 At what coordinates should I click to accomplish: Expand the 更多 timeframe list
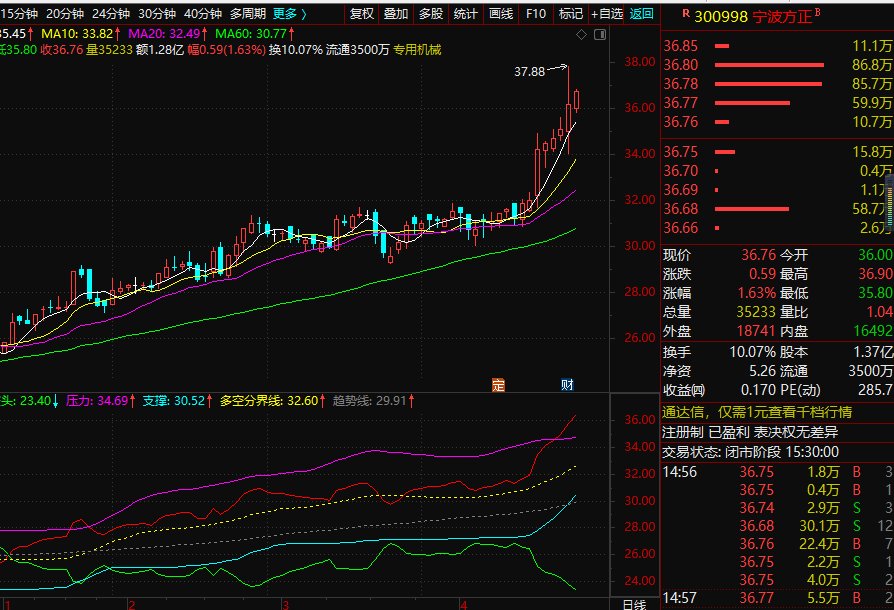click(x=289, y=14)
